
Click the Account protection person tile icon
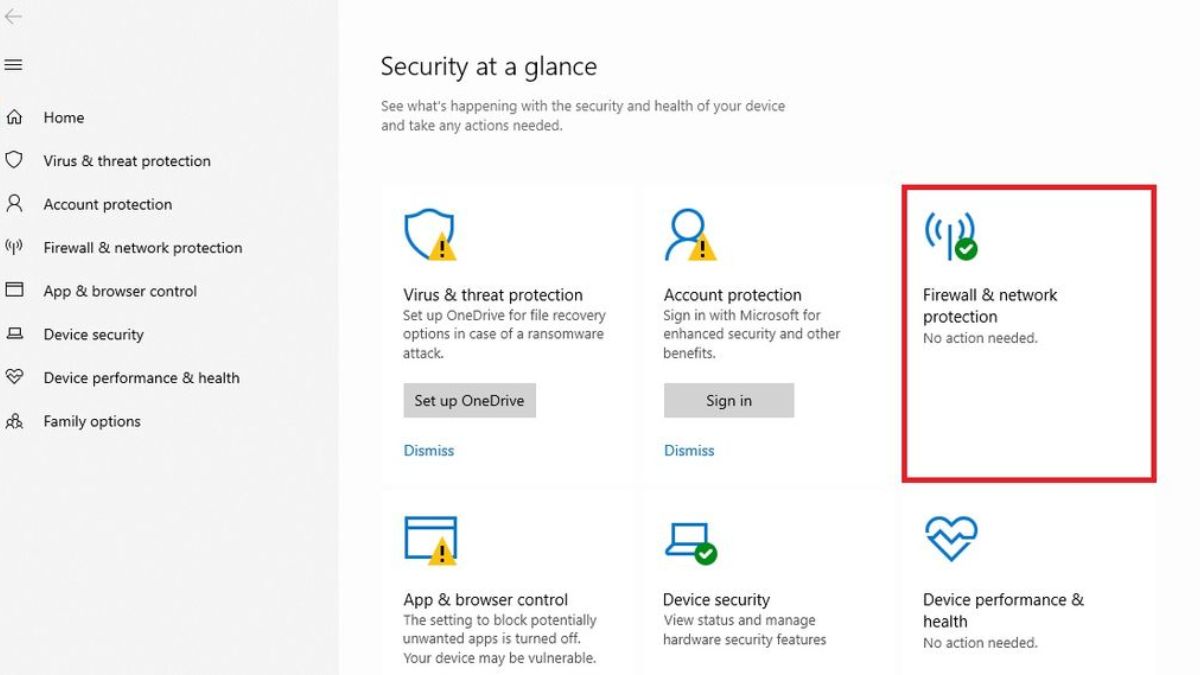689,235
